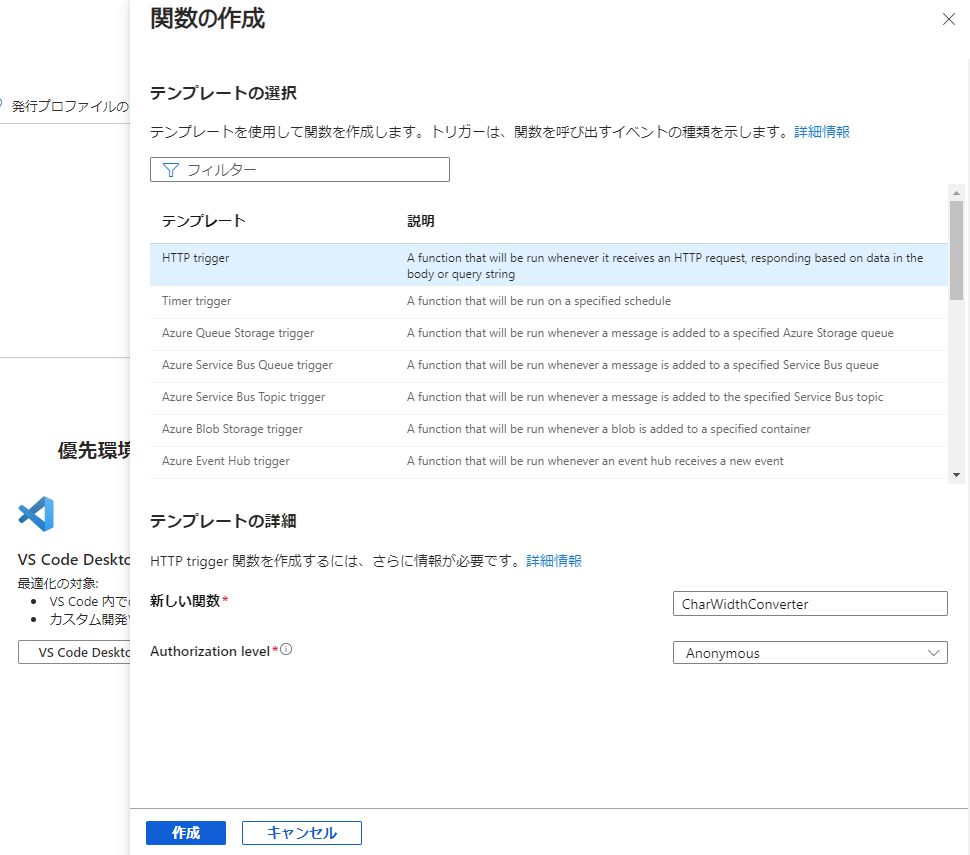Choose Azure Queue Storage trigger template
Viewport: 970px width, 855px height.
[x=238, y=333]
